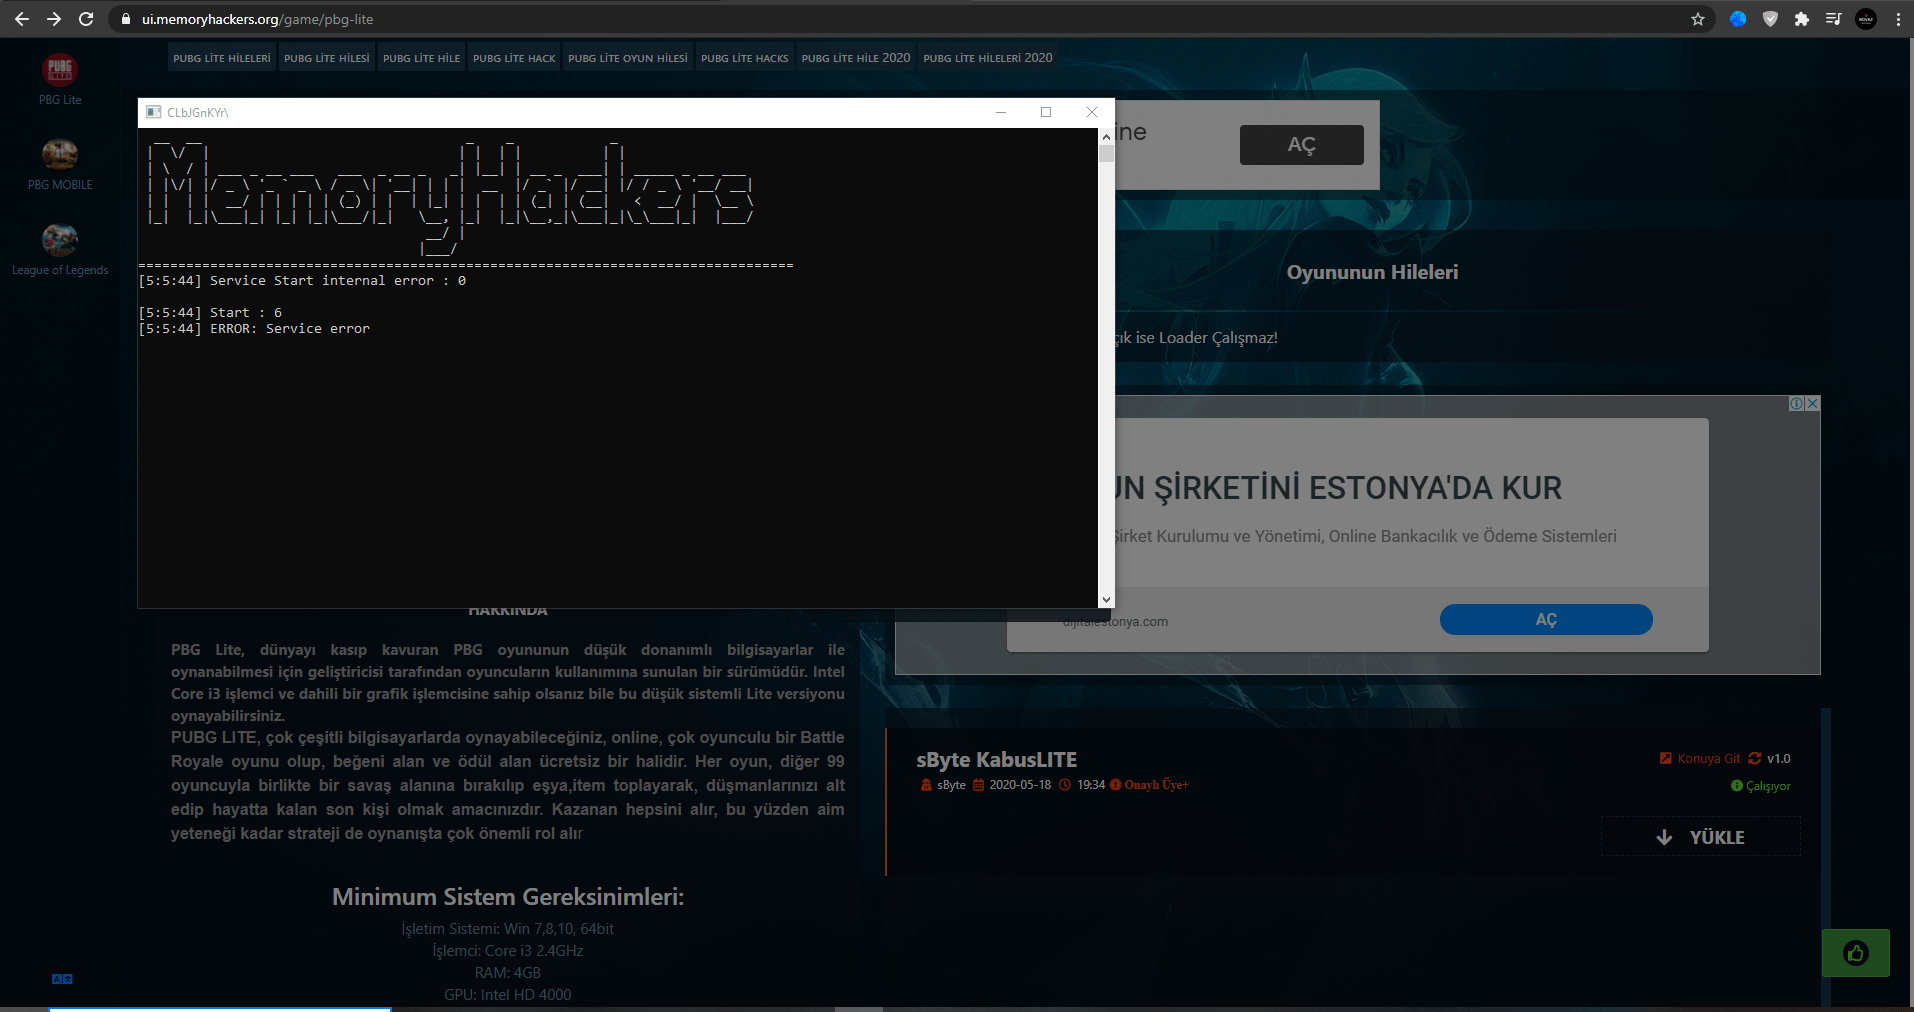Open the shield extension icon
1914x1012 pixels.
coord(1770,19)
